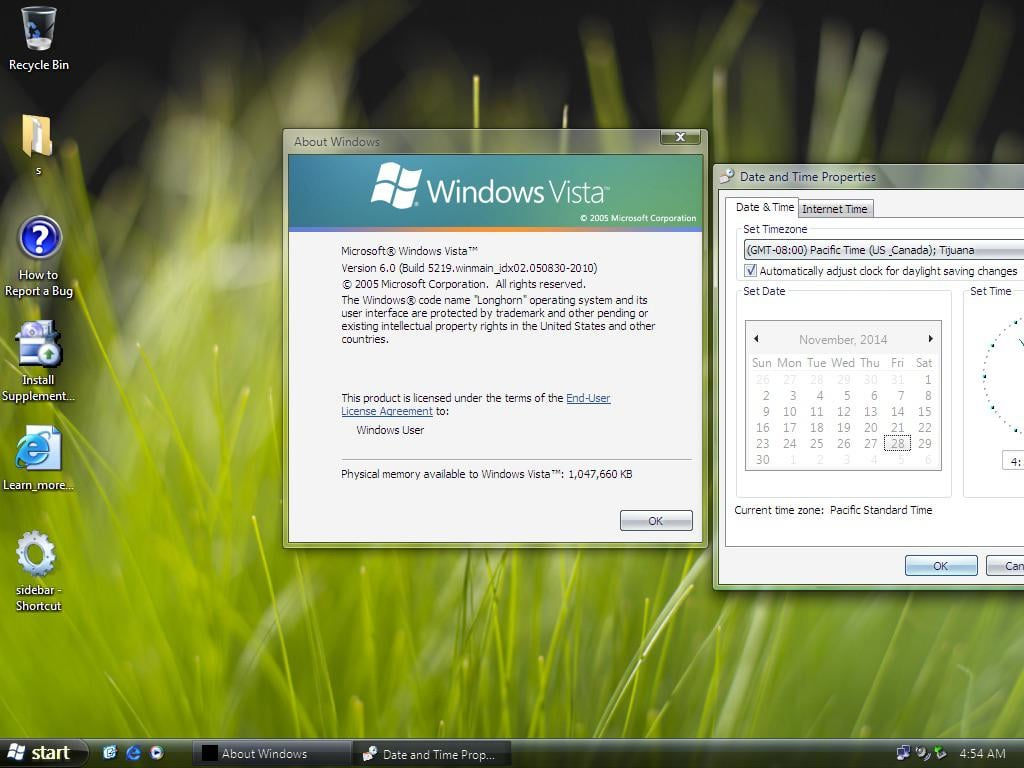Click the analog clock face under Set Time

point(1004,376)
